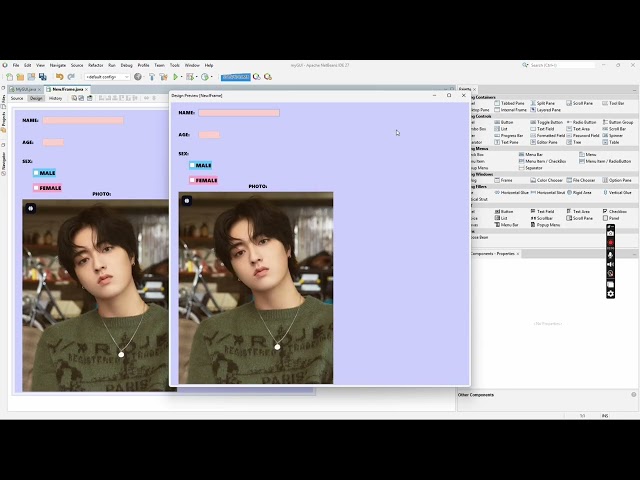This screenshot has height=480, width=640.
Task: Select Button Group in the palette
Action: [x=618, y=122]
